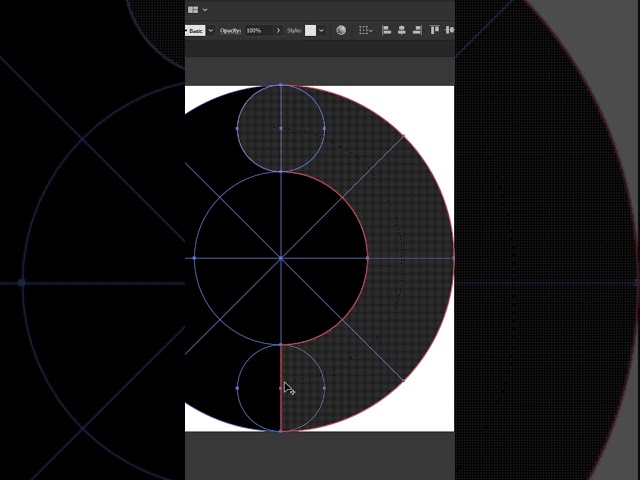
Task: Click the top small circle's center point
Action: pyautogui.click(x=281, y=128)
